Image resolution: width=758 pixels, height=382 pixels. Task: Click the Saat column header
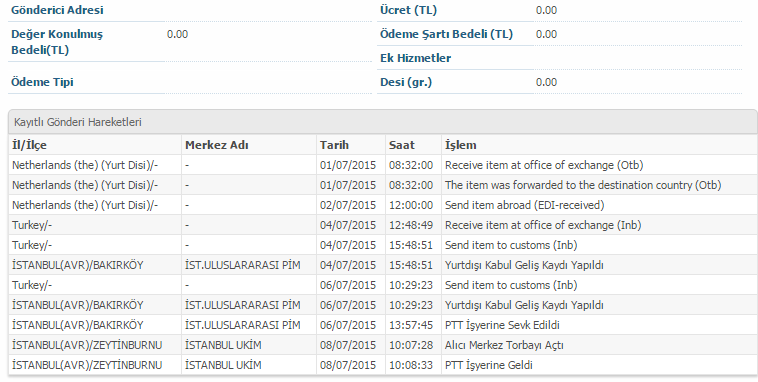tap(402, 145)
